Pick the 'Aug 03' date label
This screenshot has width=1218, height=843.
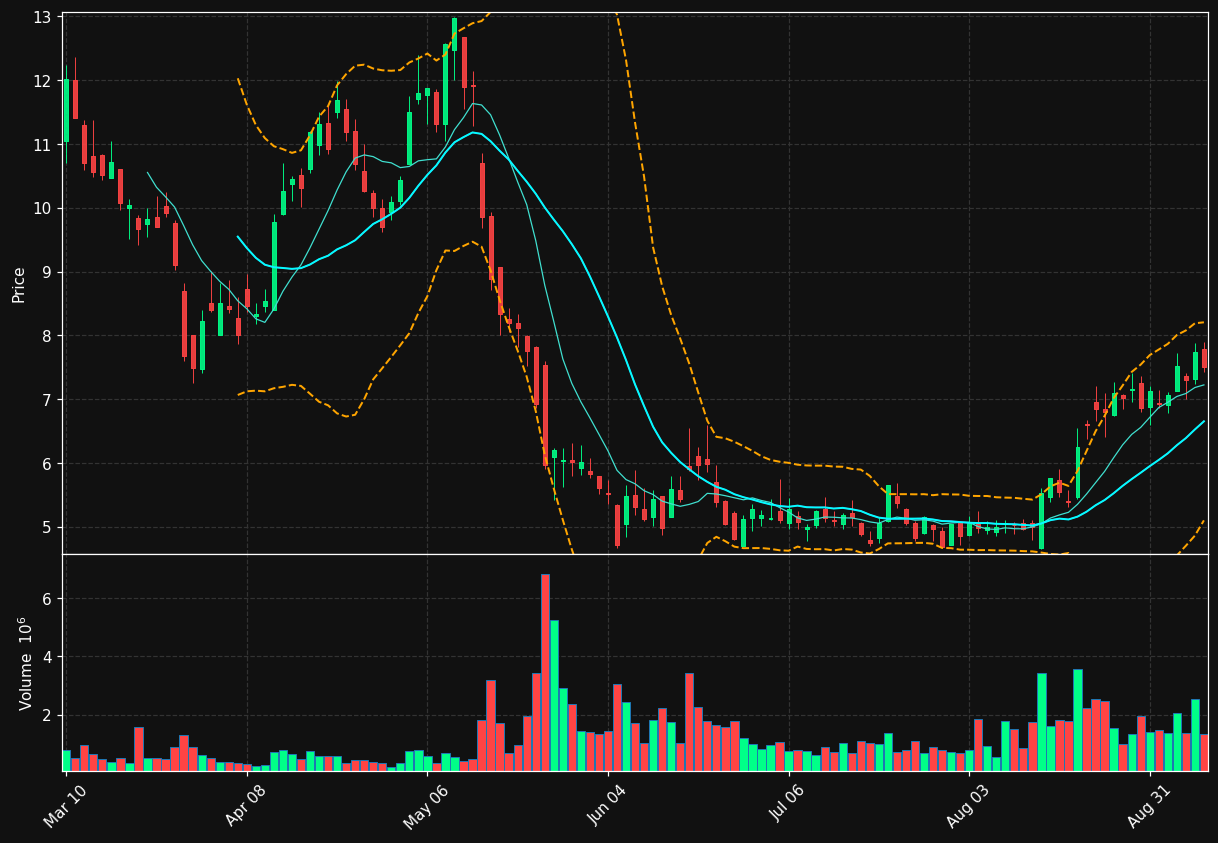coord(969,806)
